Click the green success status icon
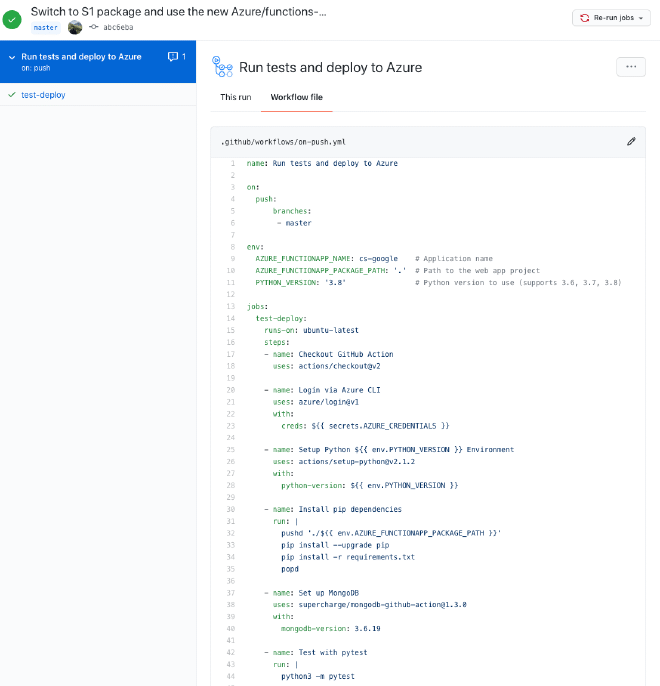The width and height of the screenshot is (660, 686). [x=12, y=20]
